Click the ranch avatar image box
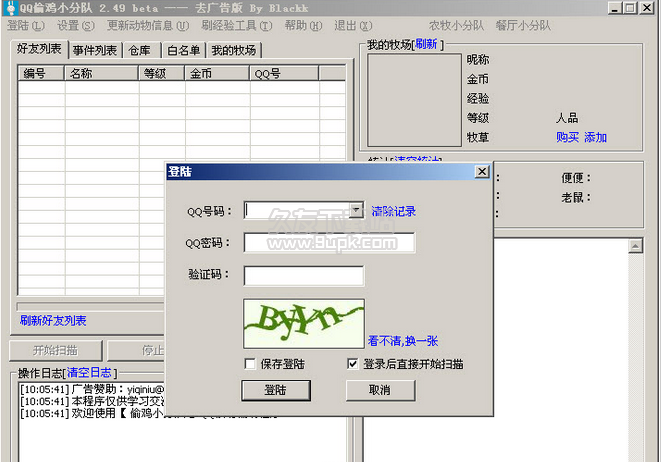661x462 pixels. click(414, 100)
